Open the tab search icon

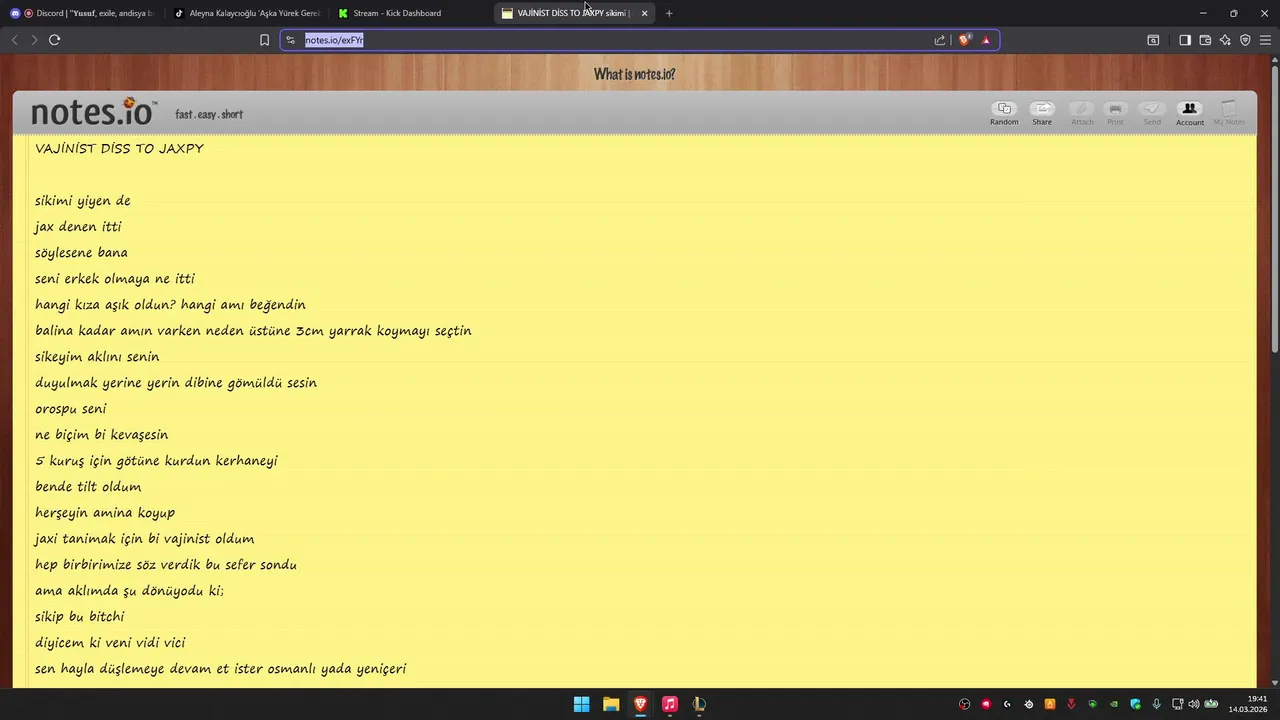coord(1153,40)
